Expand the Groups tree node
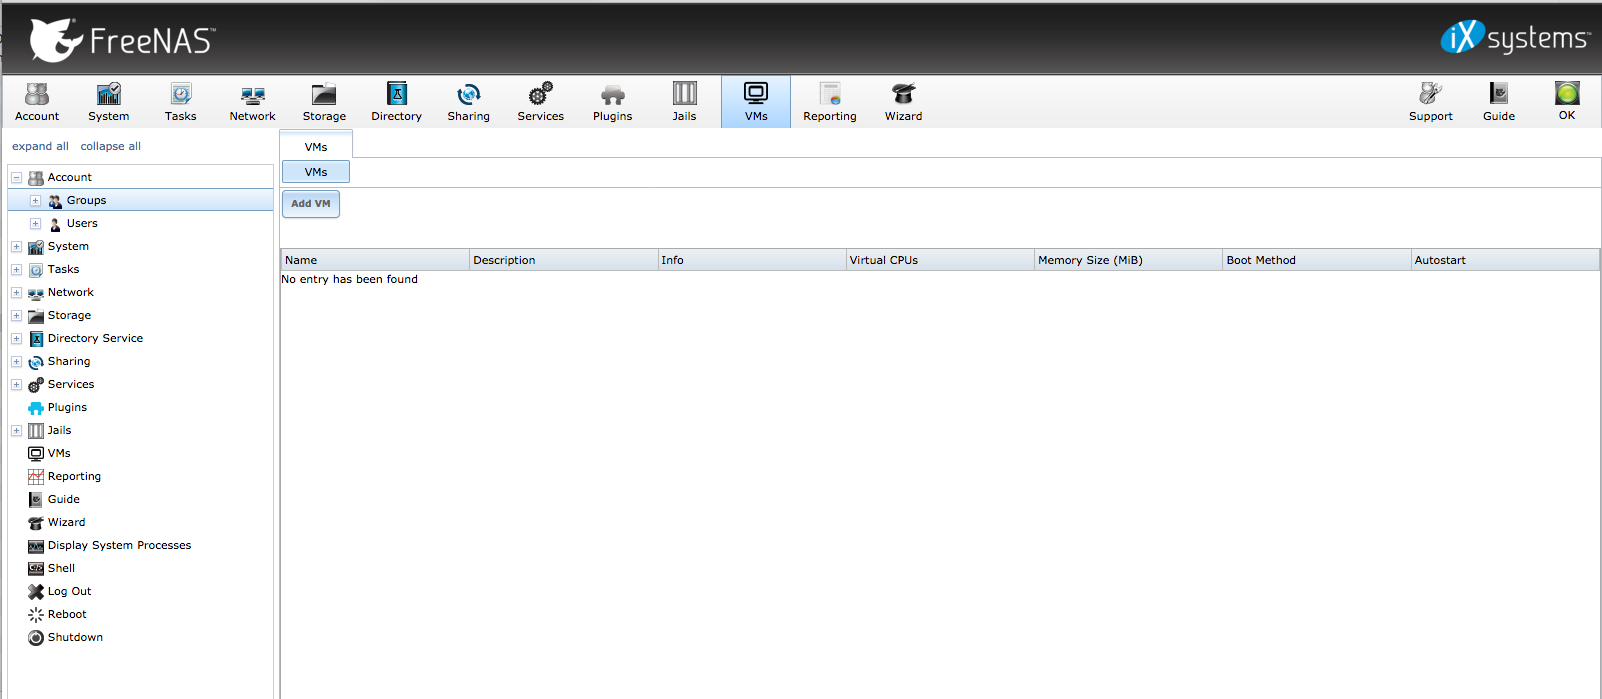Viewport: 1602px width, 699px height. pyautogui.click(x=35, y=201)
